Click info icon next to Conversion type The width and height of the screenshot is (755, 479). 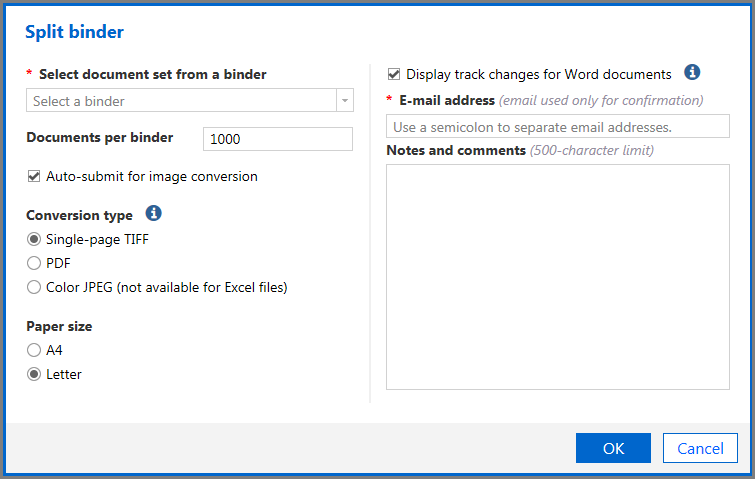point(154,213)
